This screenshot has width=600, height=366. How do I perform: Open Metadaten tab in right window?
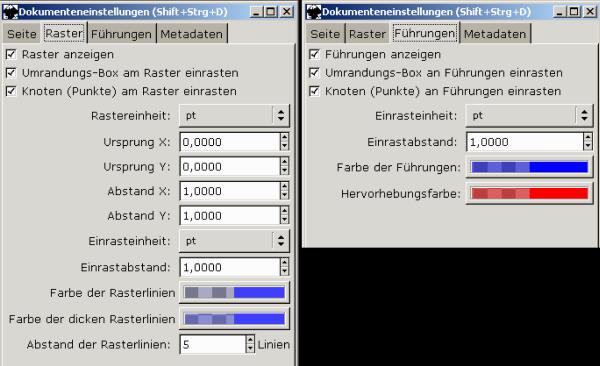pos(495,34)
